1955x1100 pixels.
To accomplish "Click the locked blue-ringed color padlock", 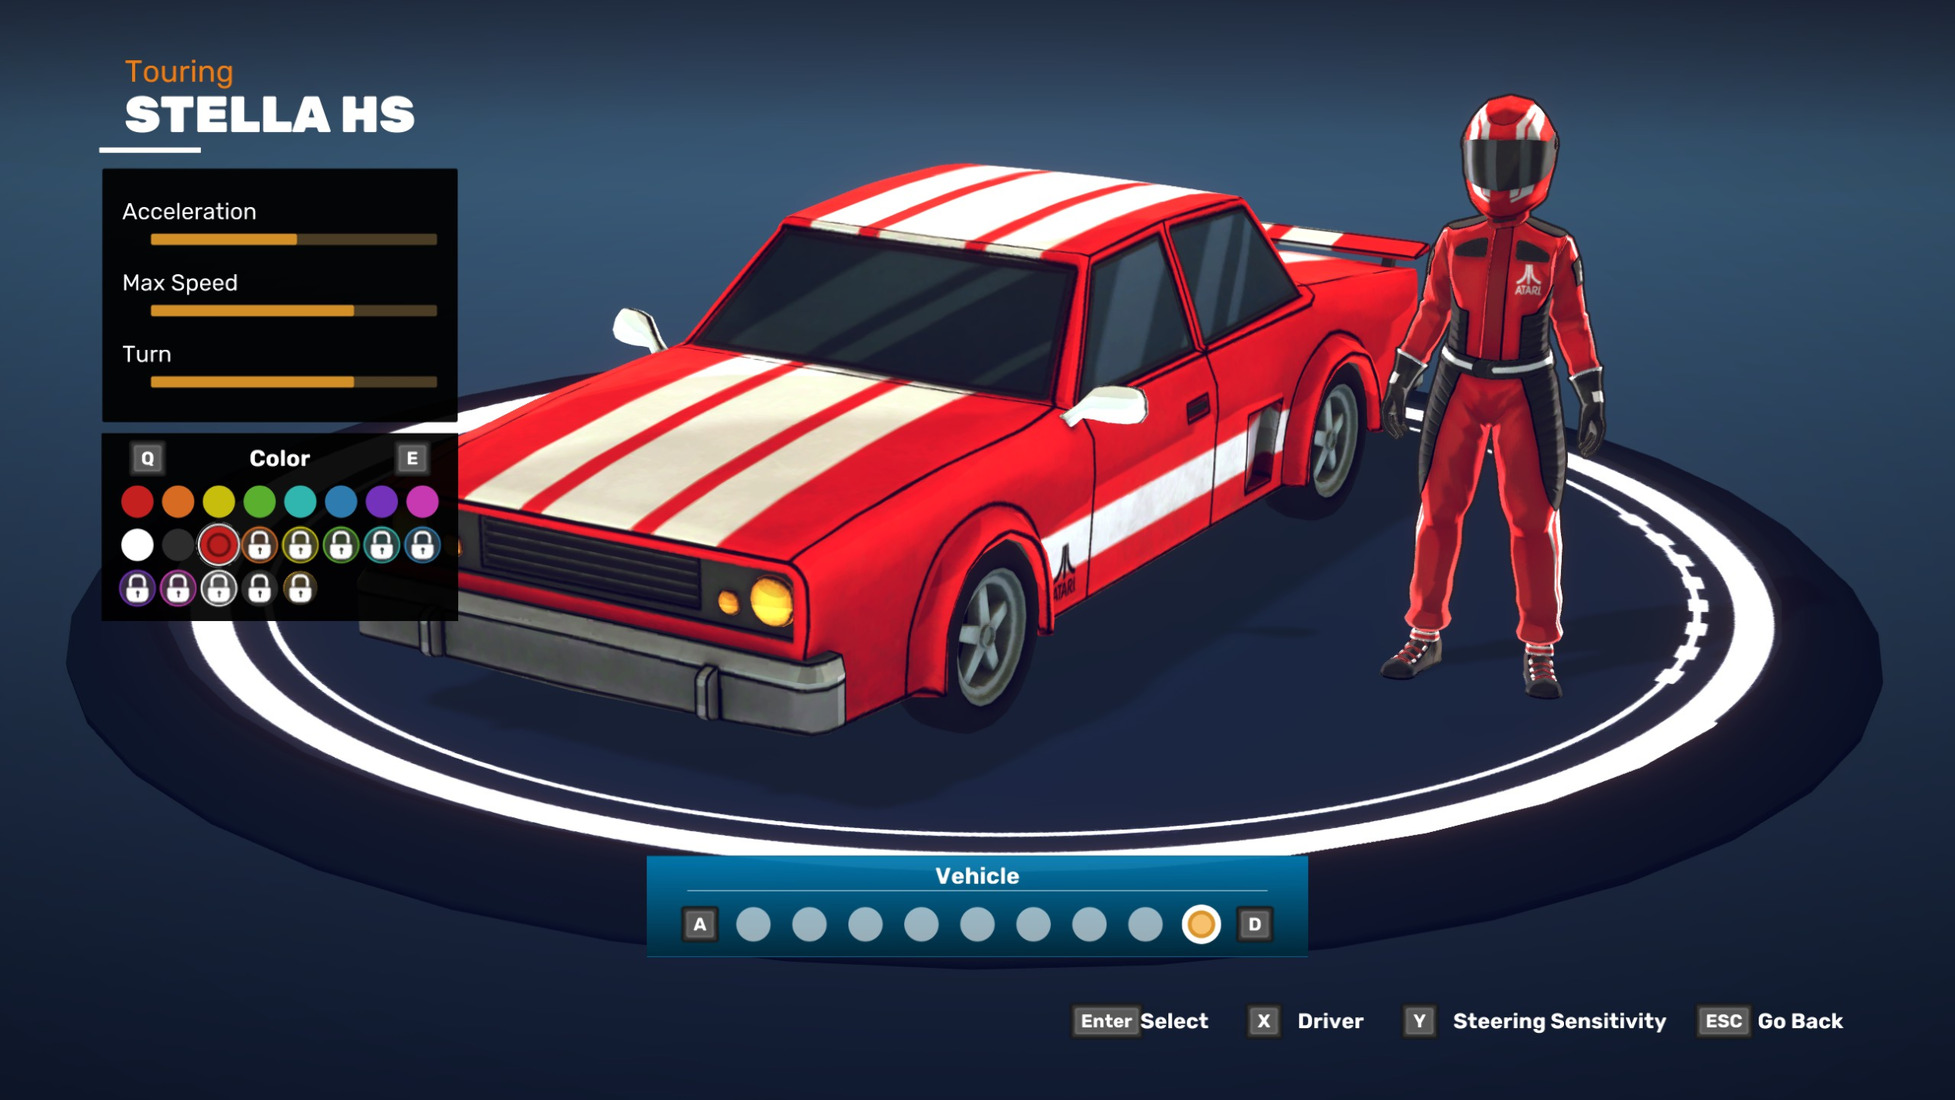I will (x=422, y=545).
